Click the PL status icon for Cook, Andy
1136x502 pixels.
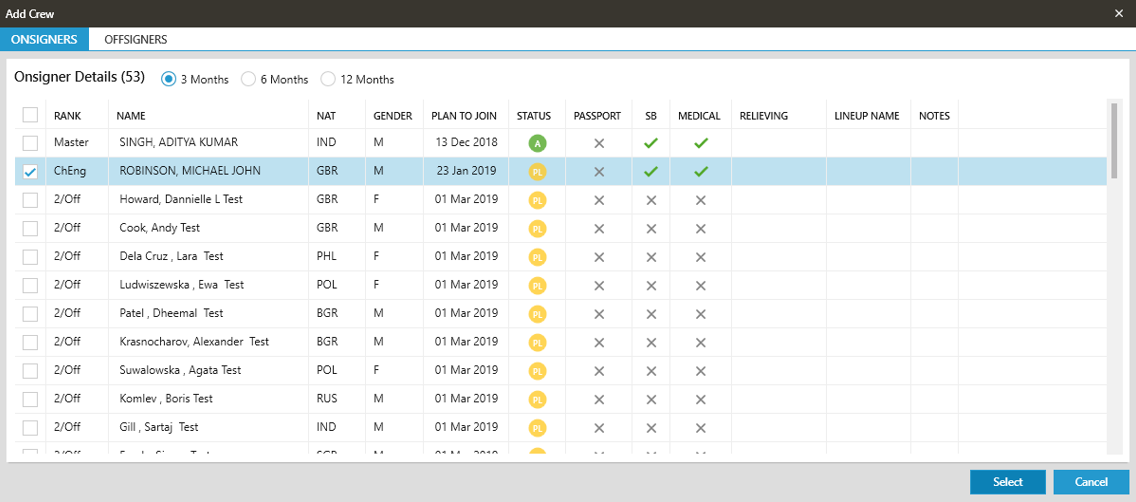[x=537, y=229]
